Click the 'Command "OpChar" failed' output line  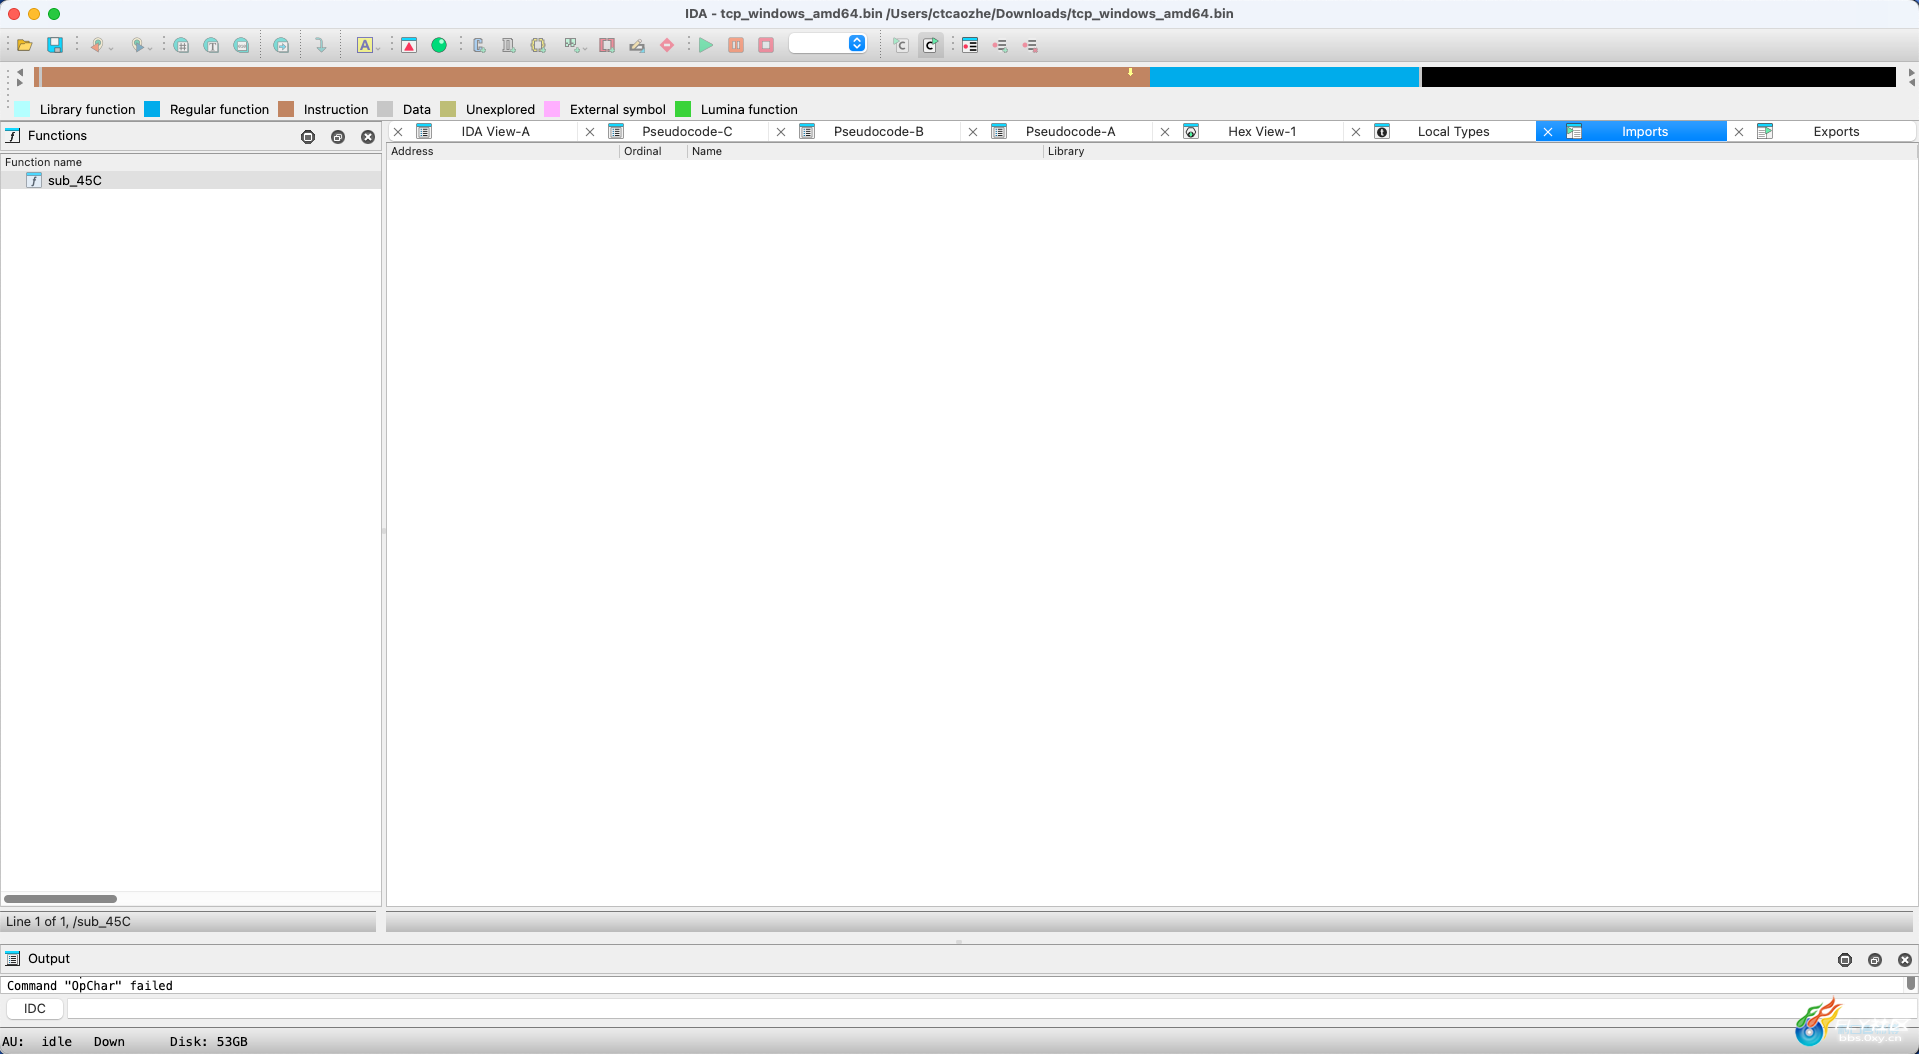click(x=90, y=985)
